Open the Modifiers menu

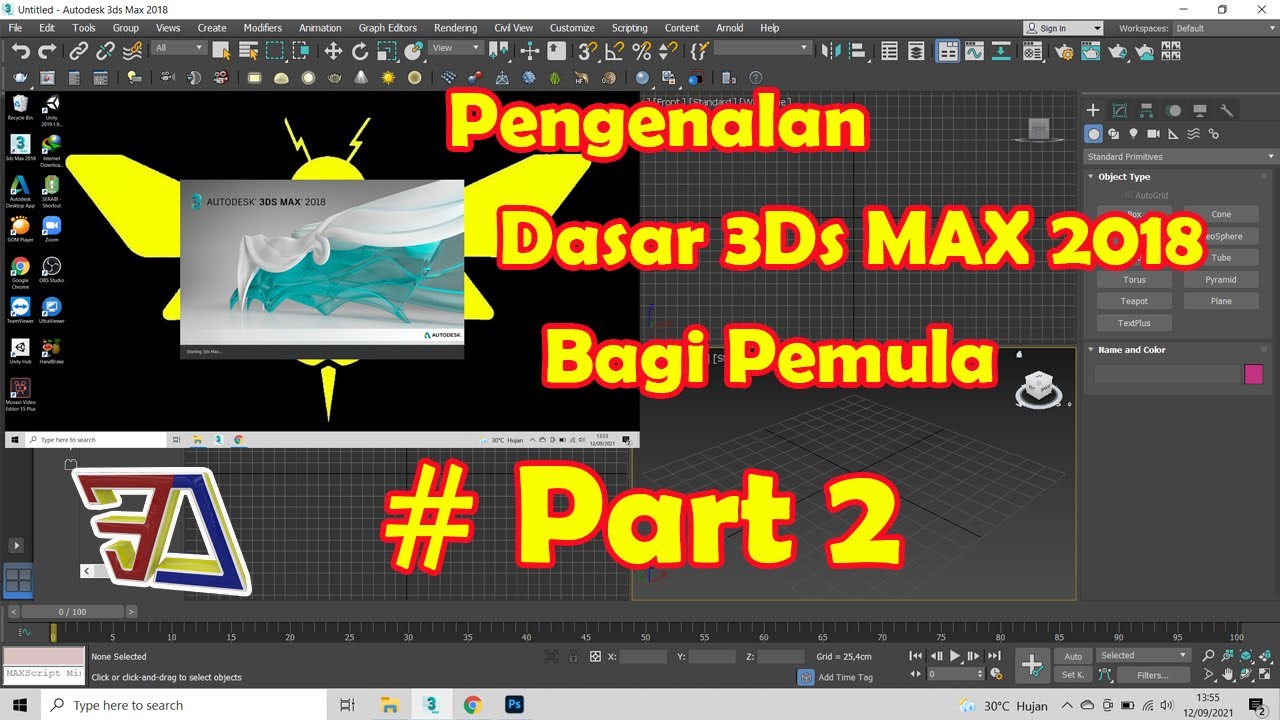(263, 28)
